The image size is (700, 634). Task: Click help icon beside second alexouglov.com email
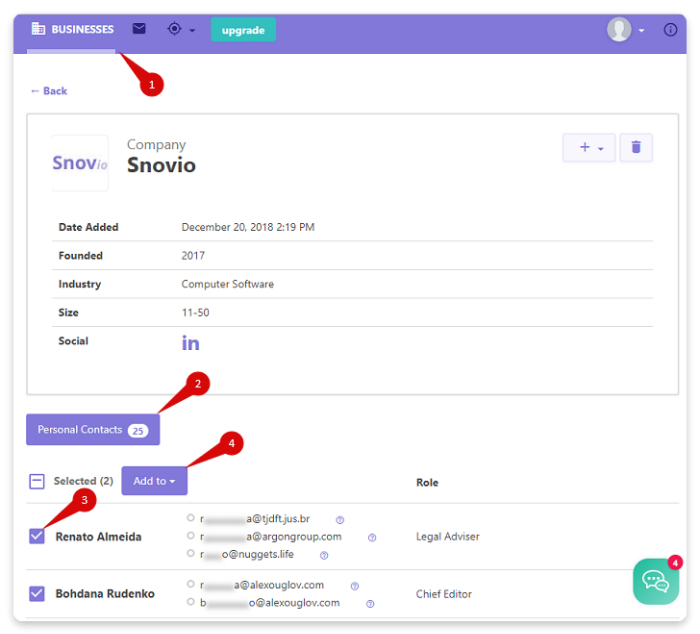point(370,604)
